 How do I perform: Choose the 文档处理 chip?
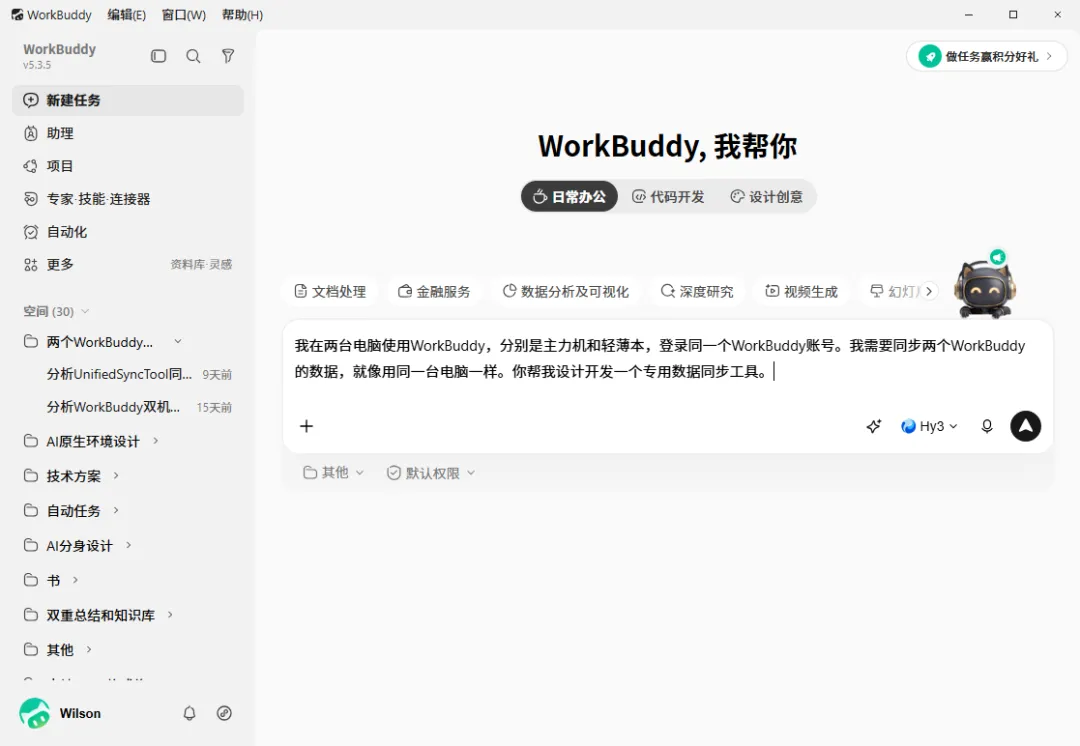330,291
